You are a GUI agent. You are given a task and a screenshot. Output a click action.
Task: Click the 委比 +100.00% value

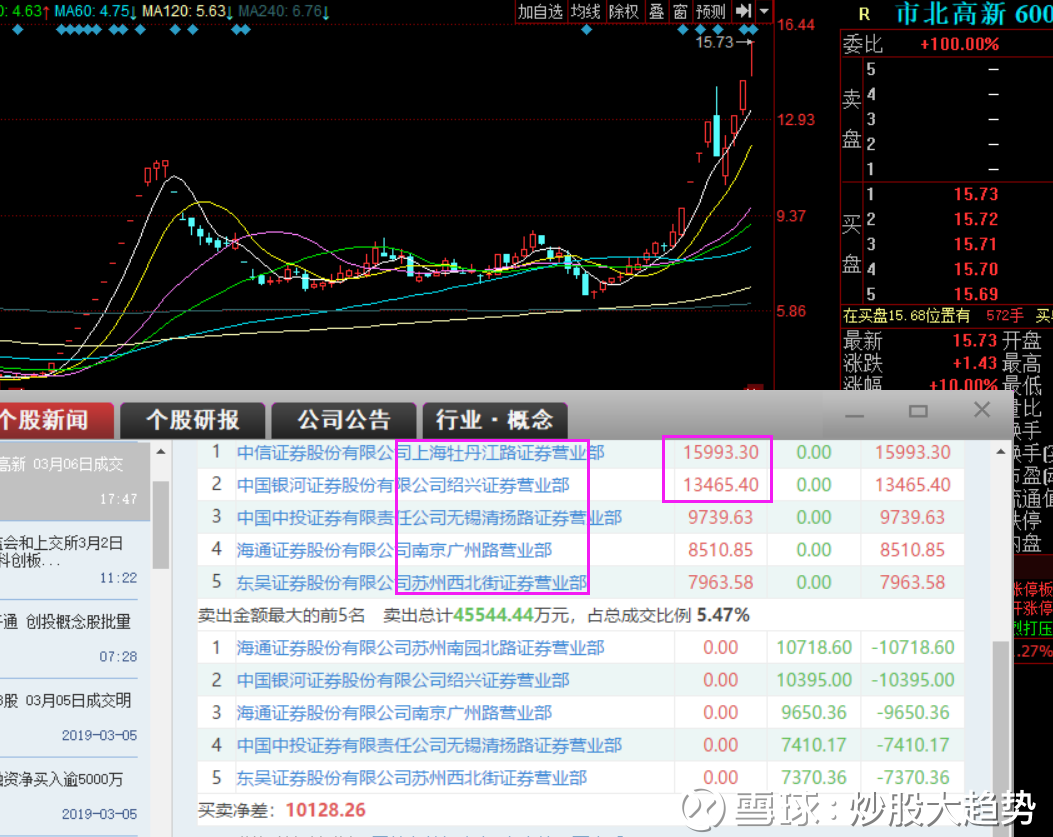[x=960, y=45]
